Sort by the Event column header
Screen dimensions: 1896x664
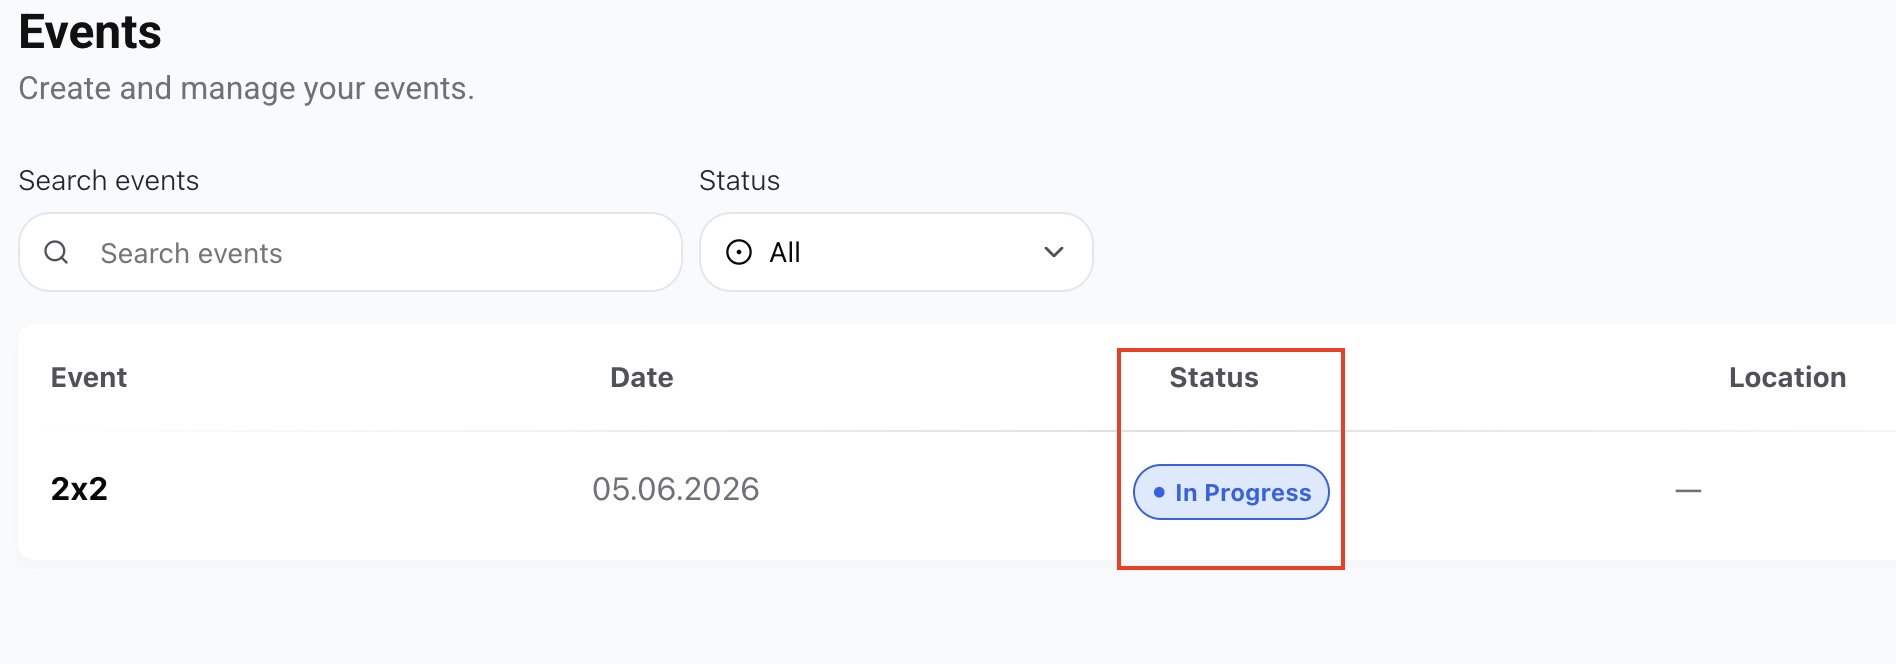pos(89,377)
